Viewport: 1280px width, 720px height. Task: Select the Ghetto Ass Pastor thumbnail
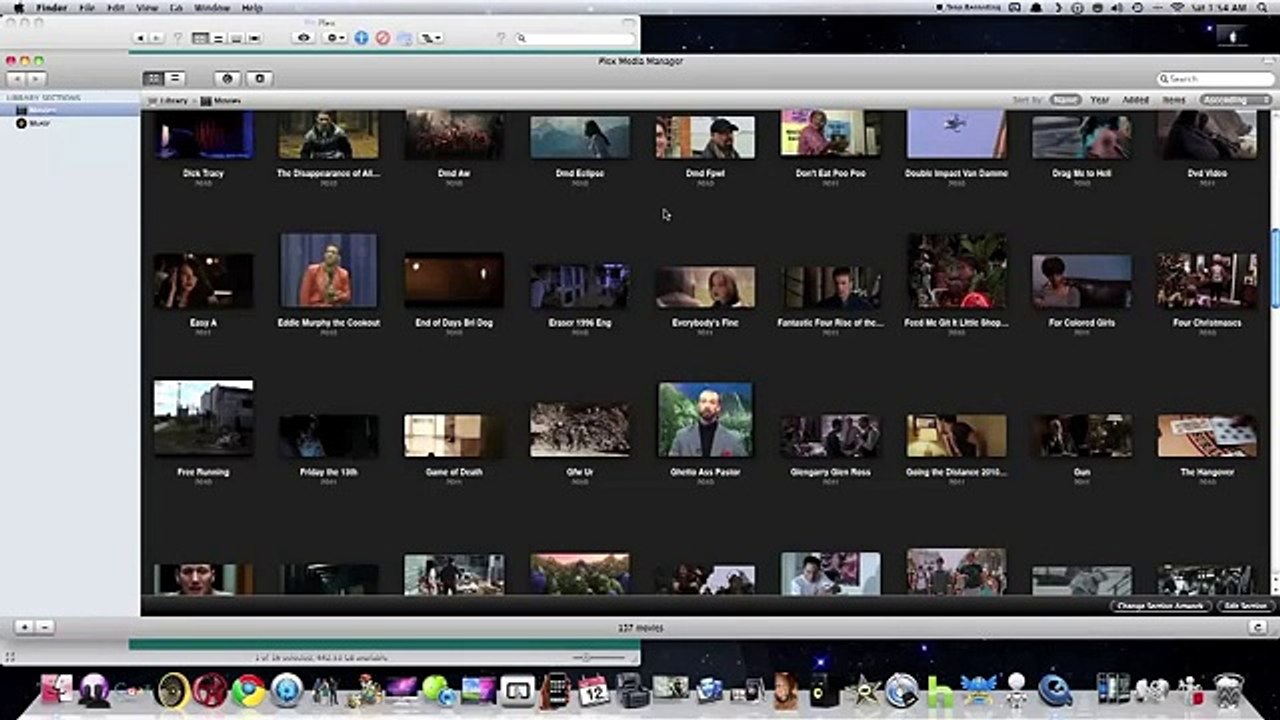(705, 420)
